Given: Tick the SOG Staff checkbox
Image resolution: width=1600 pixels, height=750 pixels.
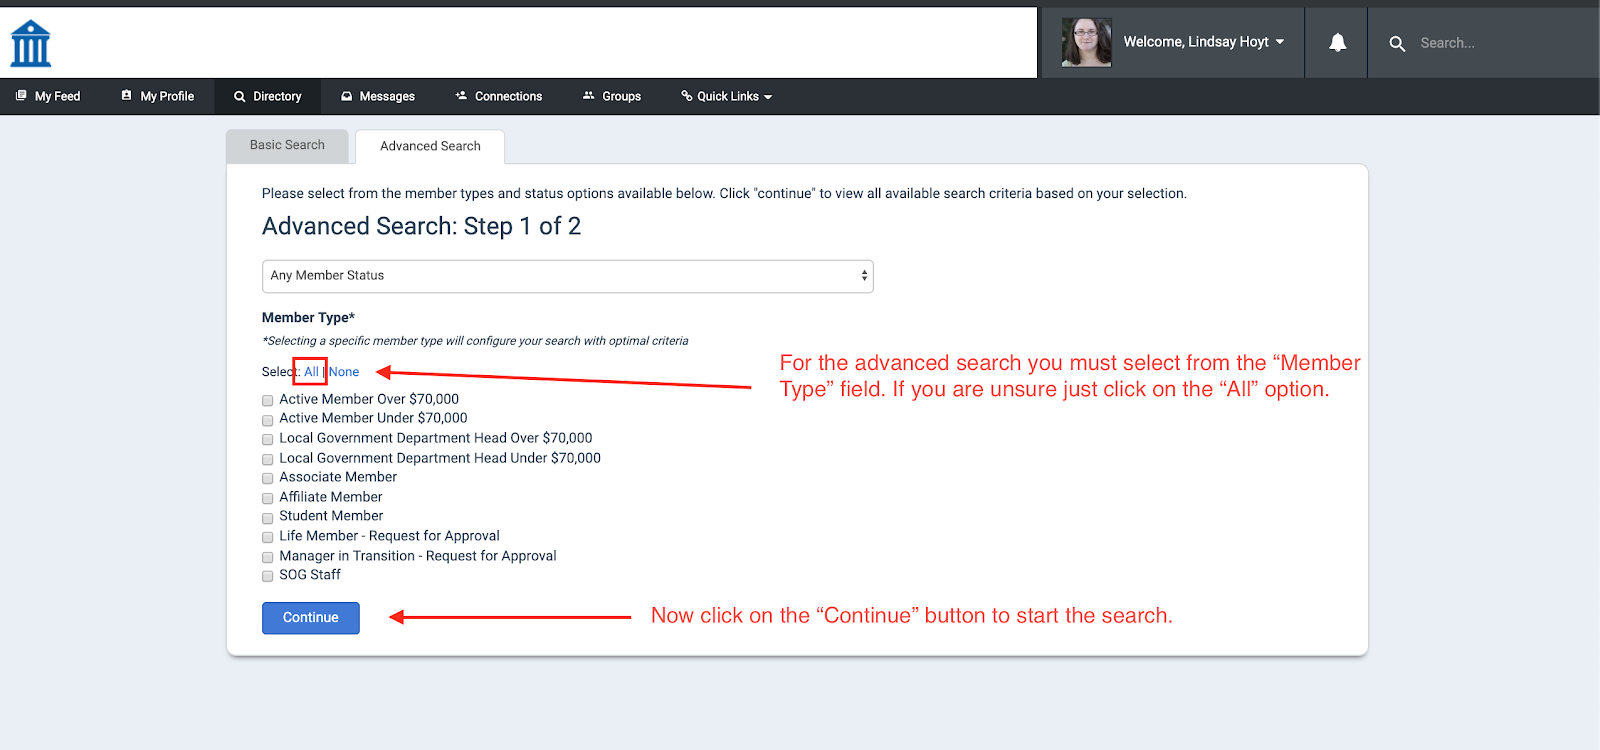Looking at the screenshot, I should pyautogui.click(x=267, y=576).
